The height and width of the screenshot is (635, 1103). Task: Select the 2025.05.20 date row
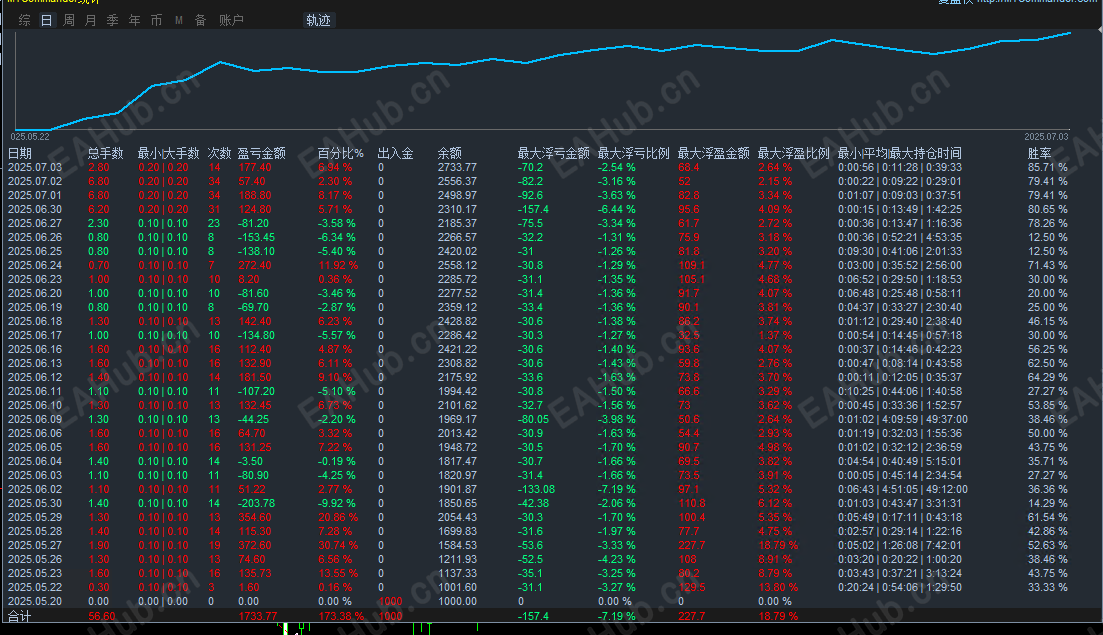(35, 601)
